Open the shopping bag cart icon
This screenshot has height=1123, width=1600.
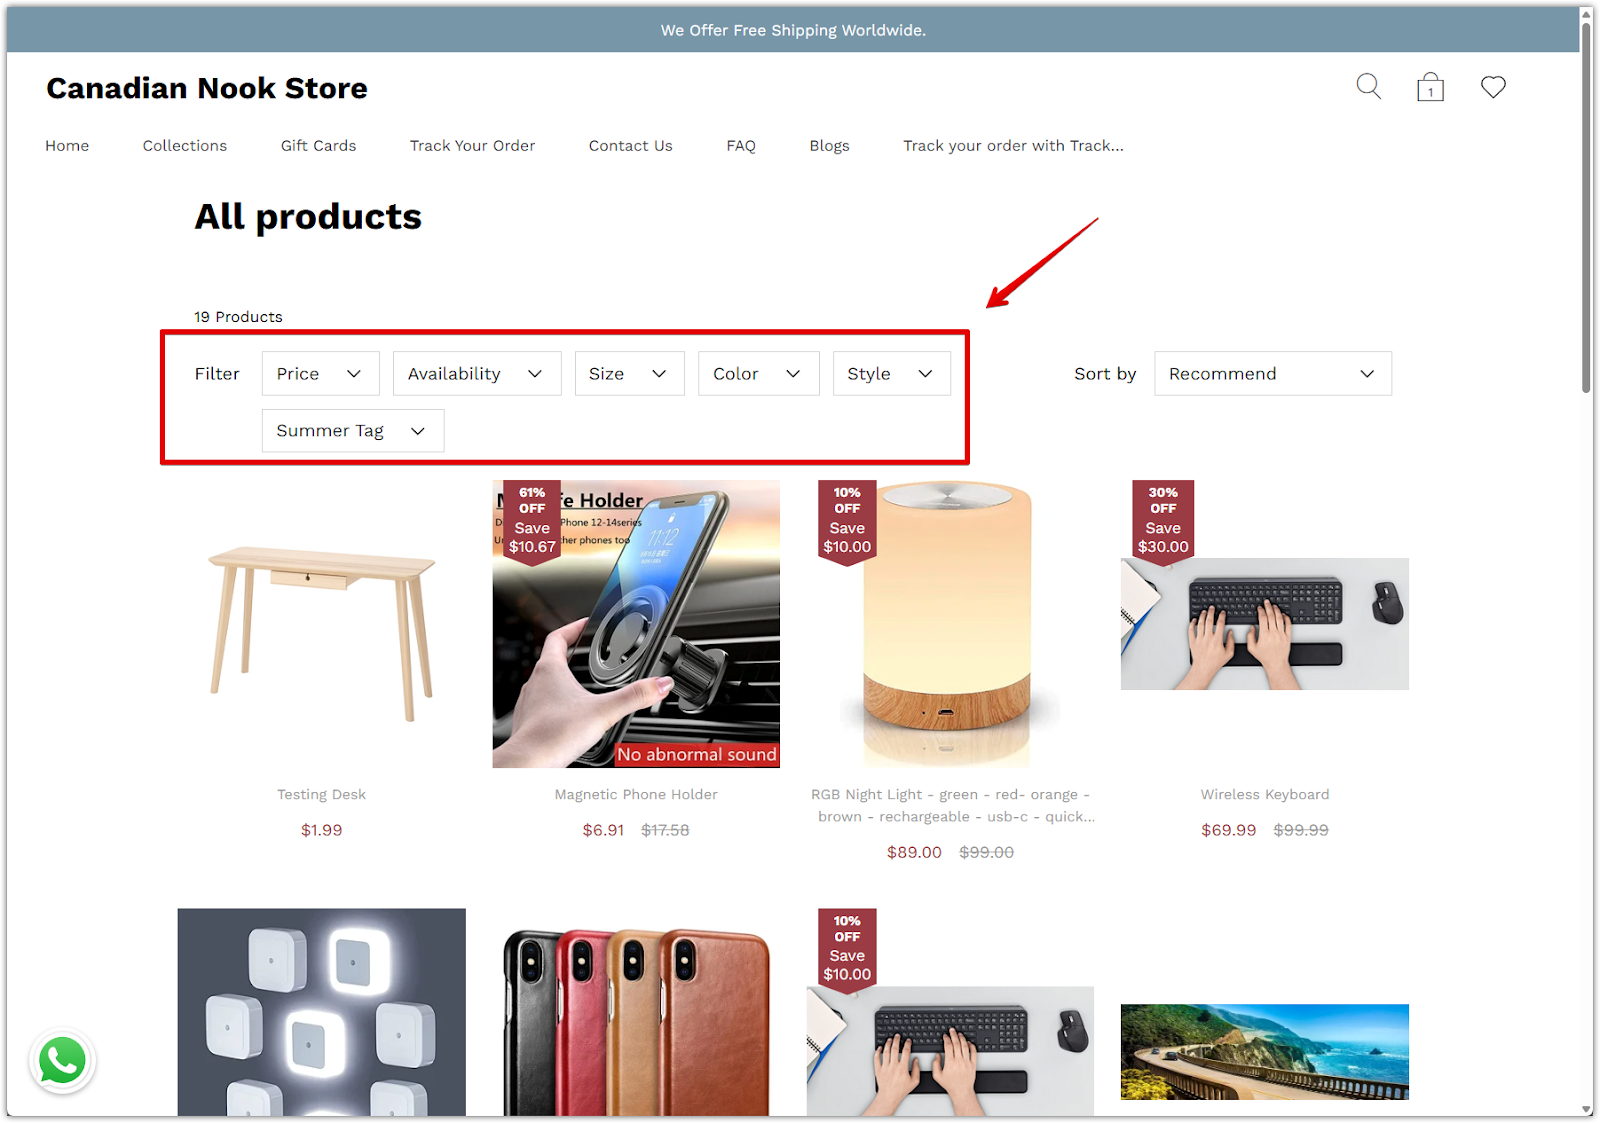[x=1430, y=87]
